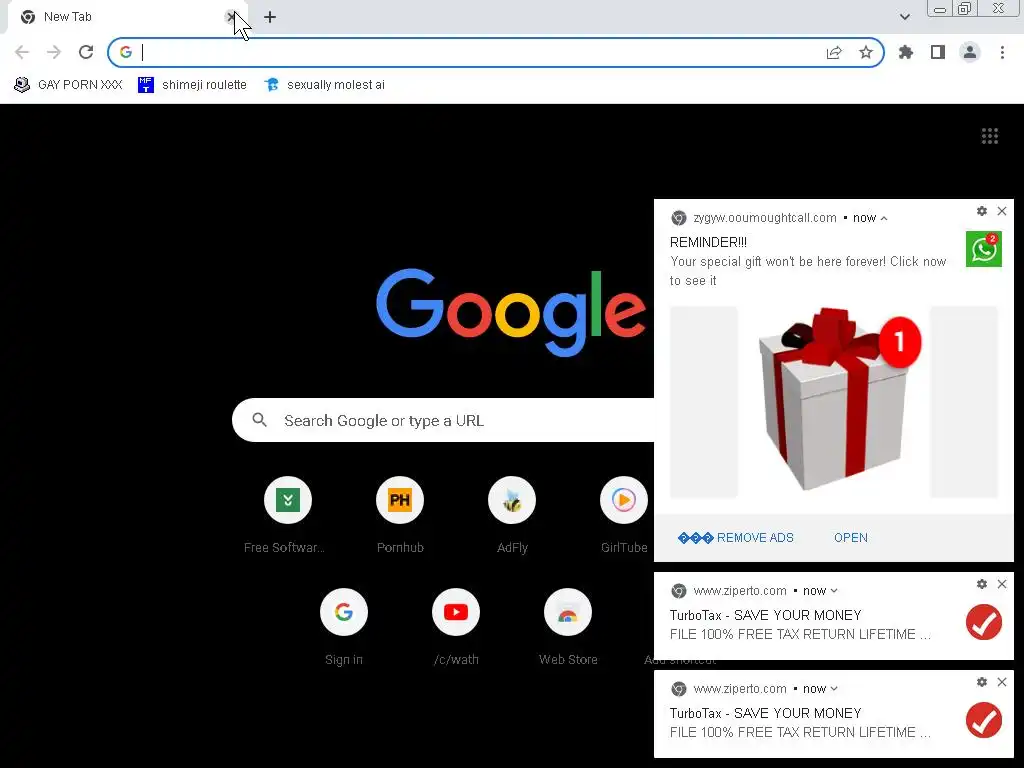Expand the tab search dropdown arrow
1024x768 pixels.
pos(904,17)
